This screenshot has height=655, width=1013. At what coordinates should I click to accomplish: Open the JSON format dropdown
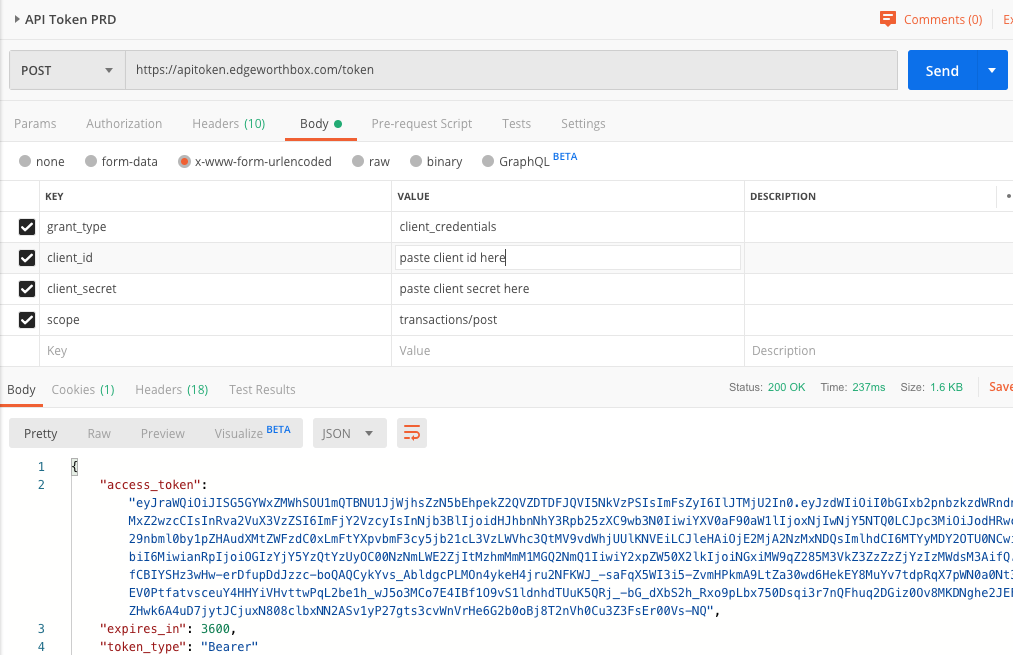pyautogui.click(x=349, y=433)
